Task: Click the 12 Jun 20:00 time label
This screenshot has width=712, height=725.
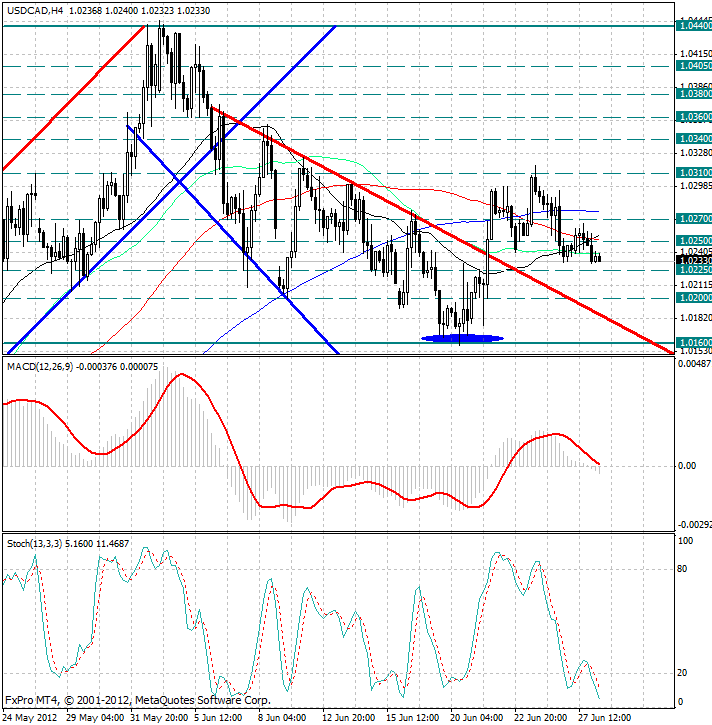Action: [x=349, y=718]
